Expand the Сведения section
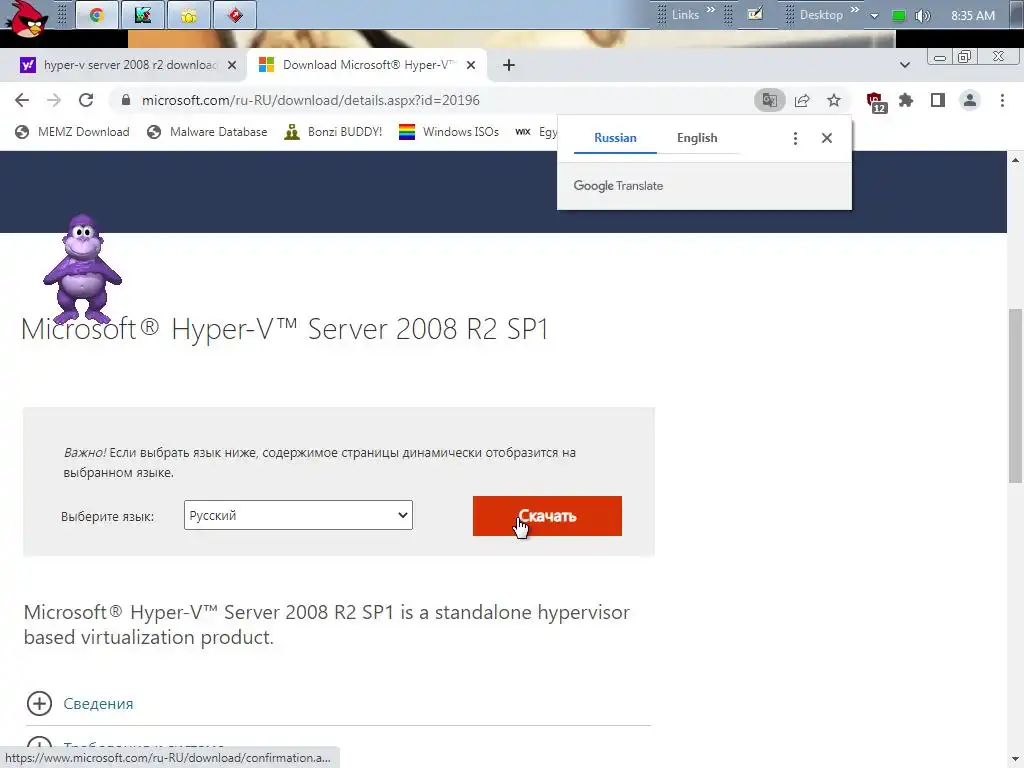The height and width of the screenshot is (768, 1024). tap(39, 703)
